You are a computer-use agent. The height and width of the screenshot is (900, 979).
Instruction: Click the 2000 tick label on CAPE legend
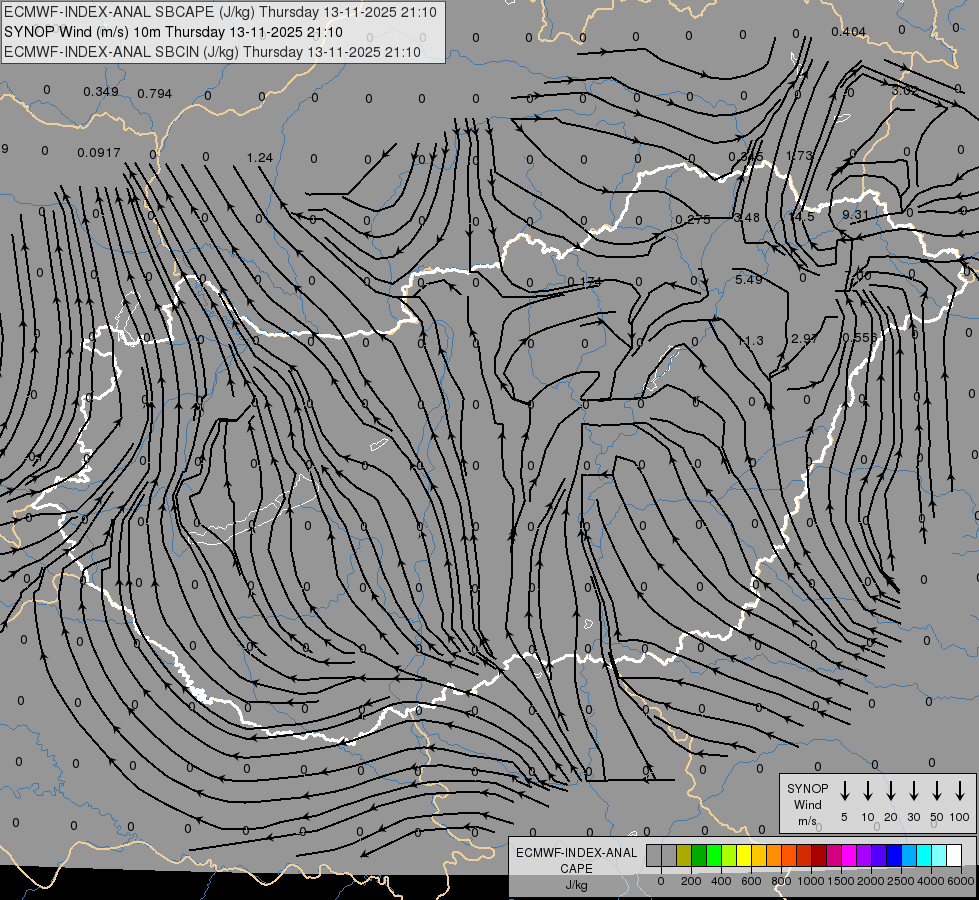(871, 881)
